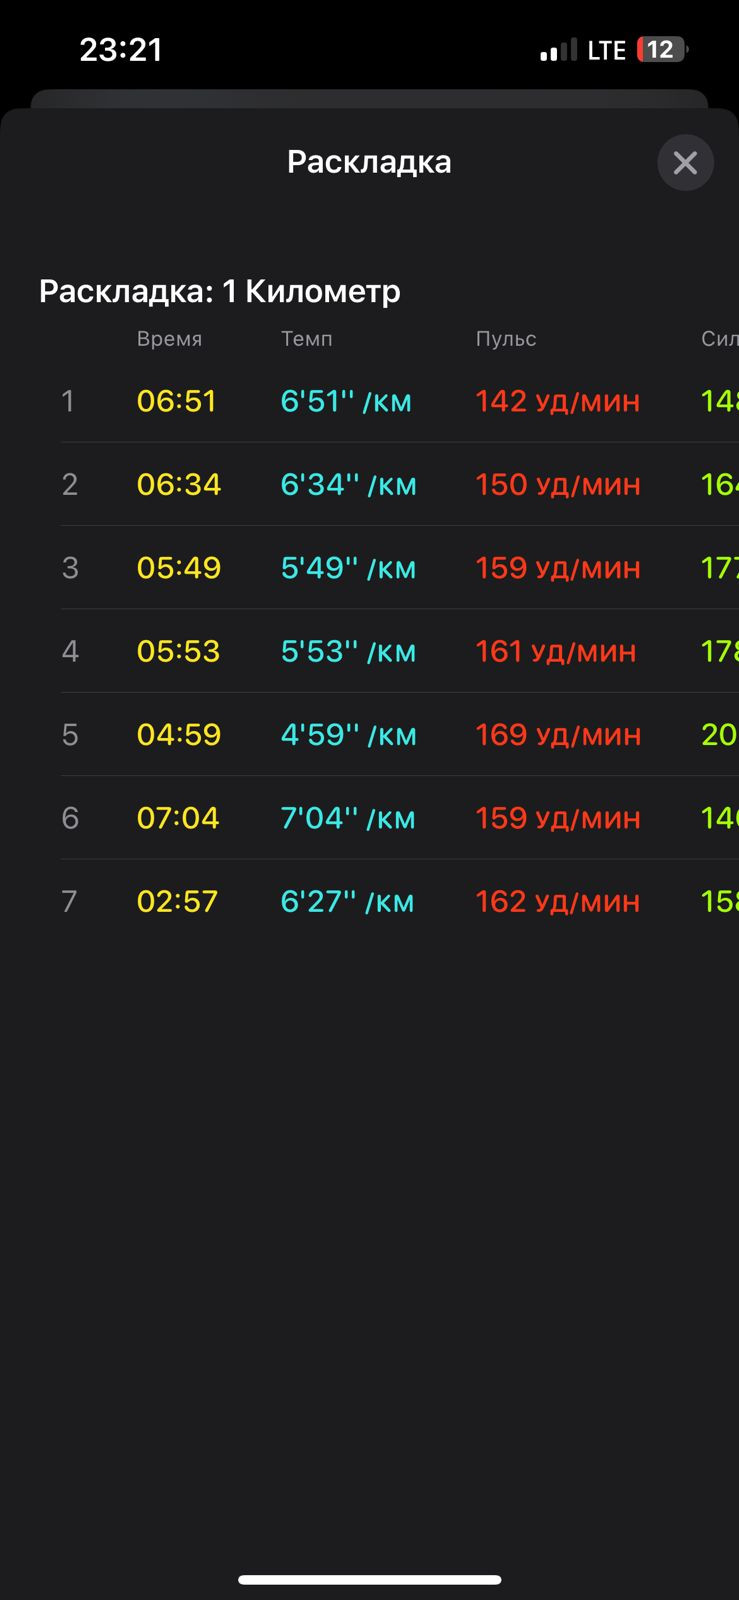Viewport: 739px width, 1600px height.
Task: Tap the 159 уд/мин pulse in row 3
Action: tap(557, 568)
